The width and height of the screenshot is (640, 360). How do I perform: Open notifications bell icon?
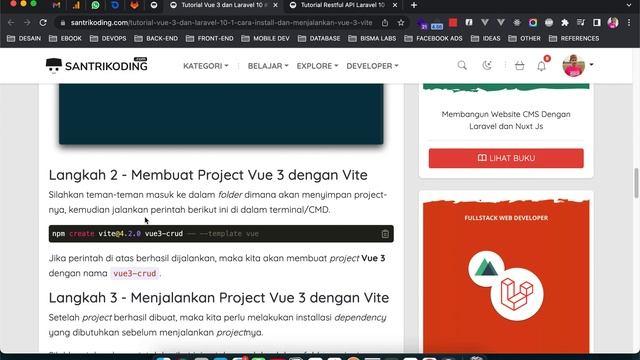coord(542,66)
